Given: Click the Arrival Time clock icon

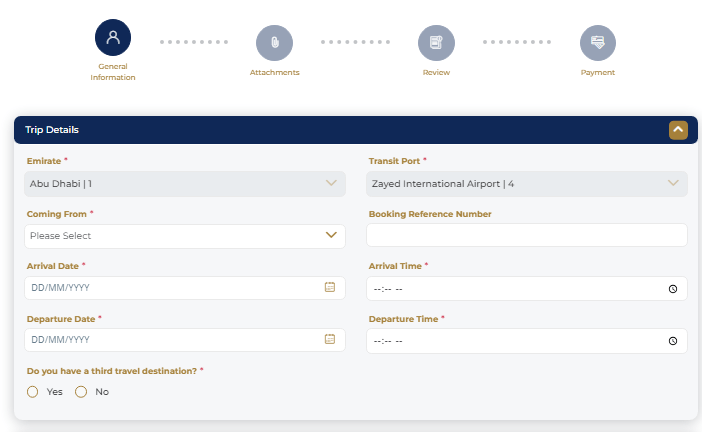Looking at the screenshot, I should point(672,289).
